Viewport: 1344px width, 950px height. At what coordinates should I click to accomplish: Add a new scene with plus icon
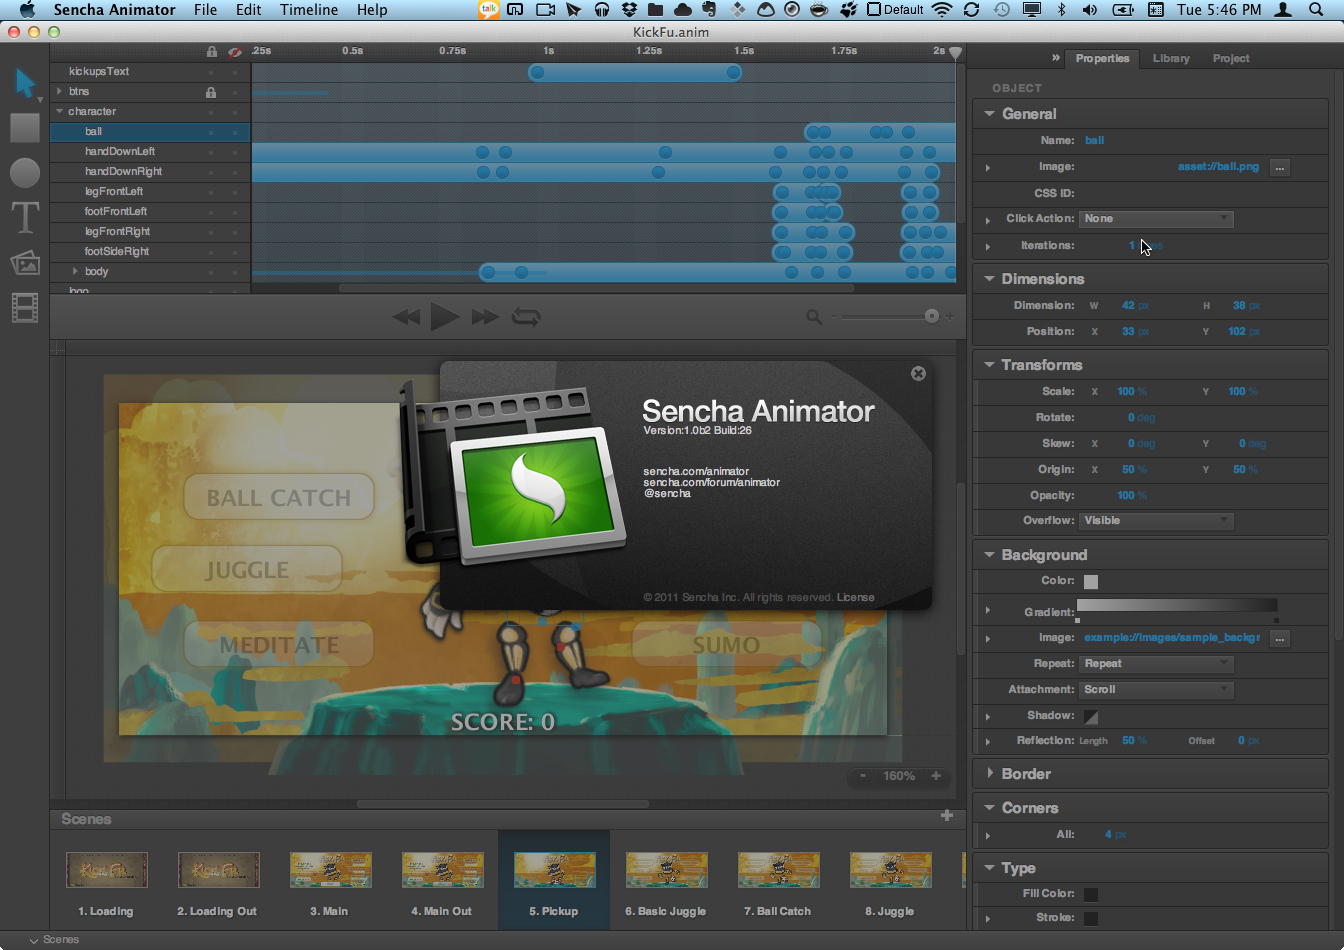click(x=947, y=816)
